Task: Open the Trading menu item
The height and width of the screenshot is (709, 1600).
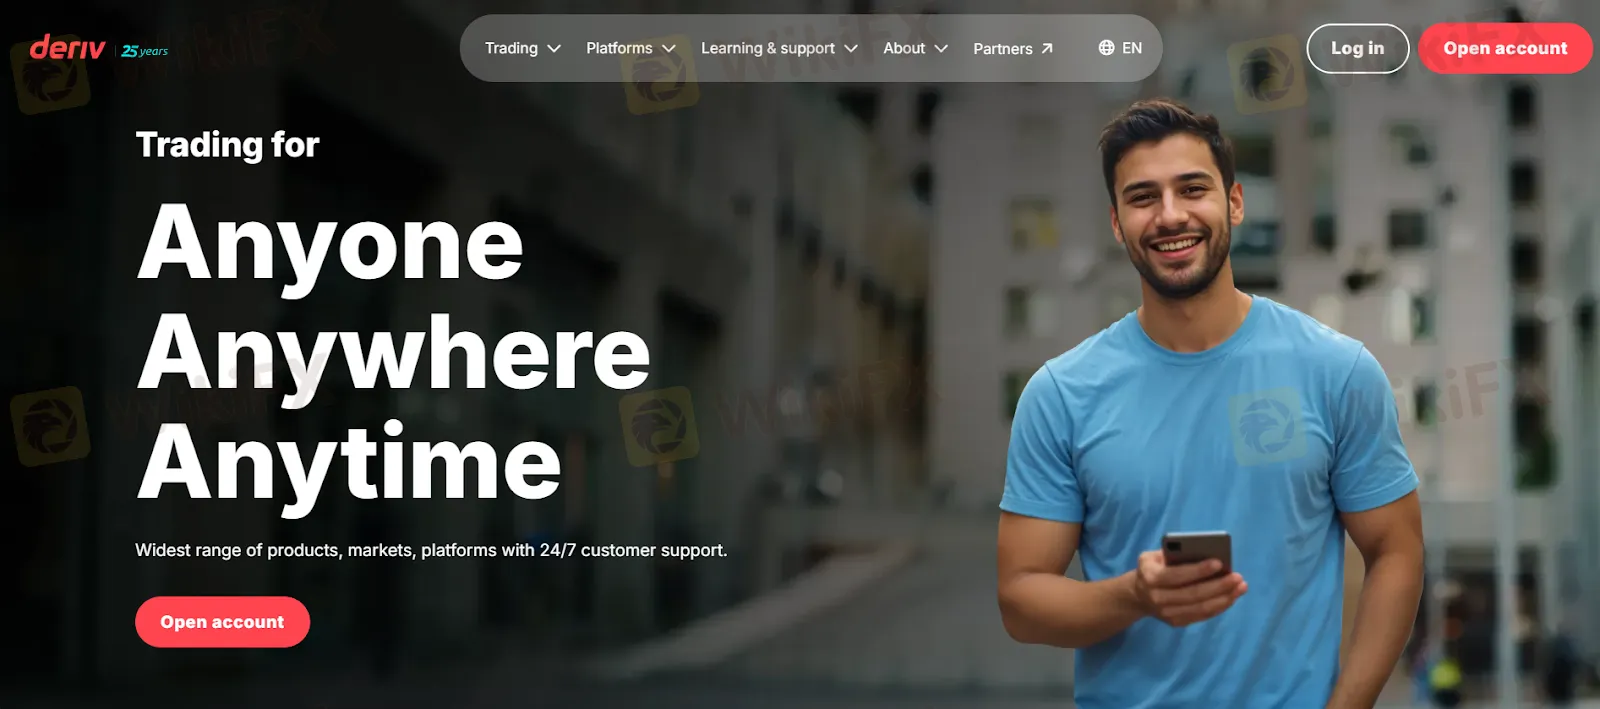Action: [511, 48]
